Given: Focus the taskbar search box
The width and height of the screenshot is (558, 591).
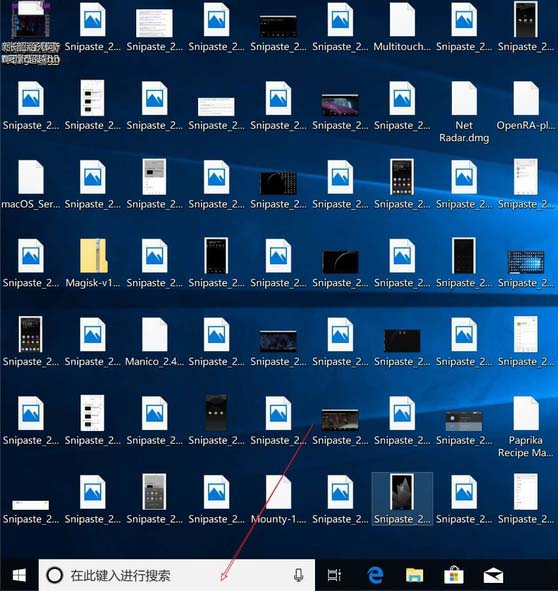Looking at the screenshot, I should (x=176, y=575).
